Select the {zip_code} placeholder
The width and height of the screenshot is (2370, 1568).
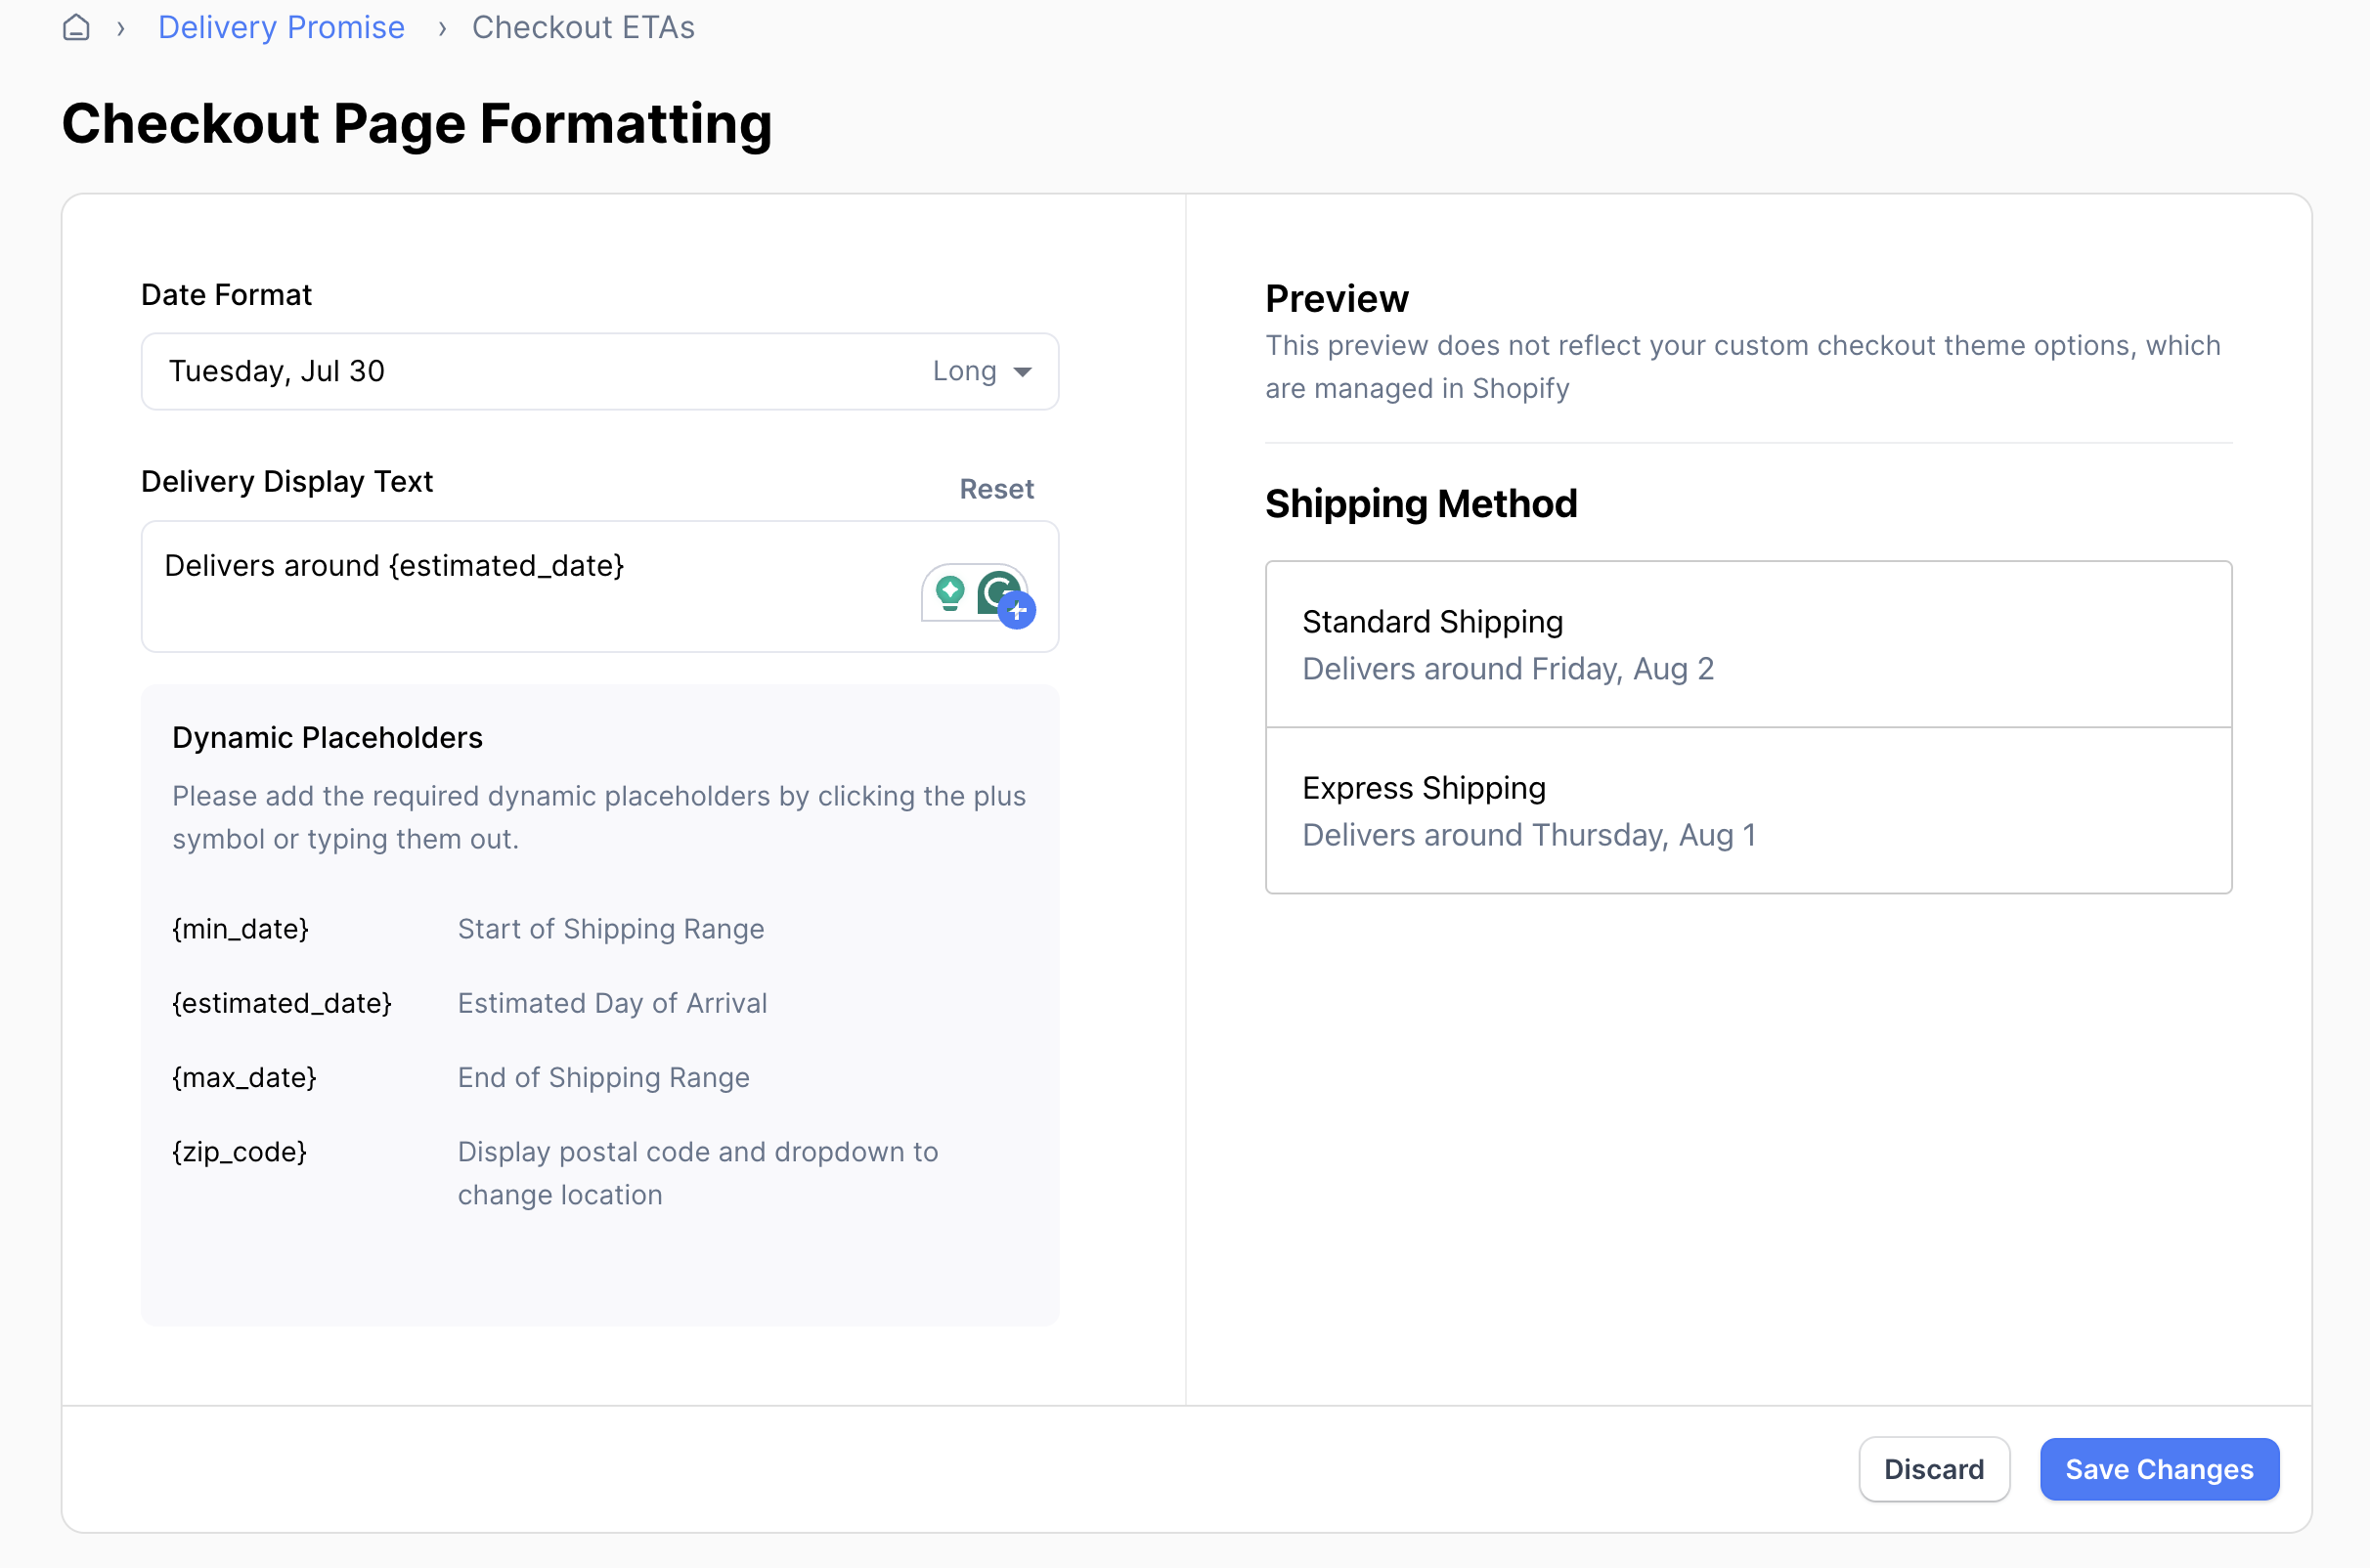click(239, 1152)
